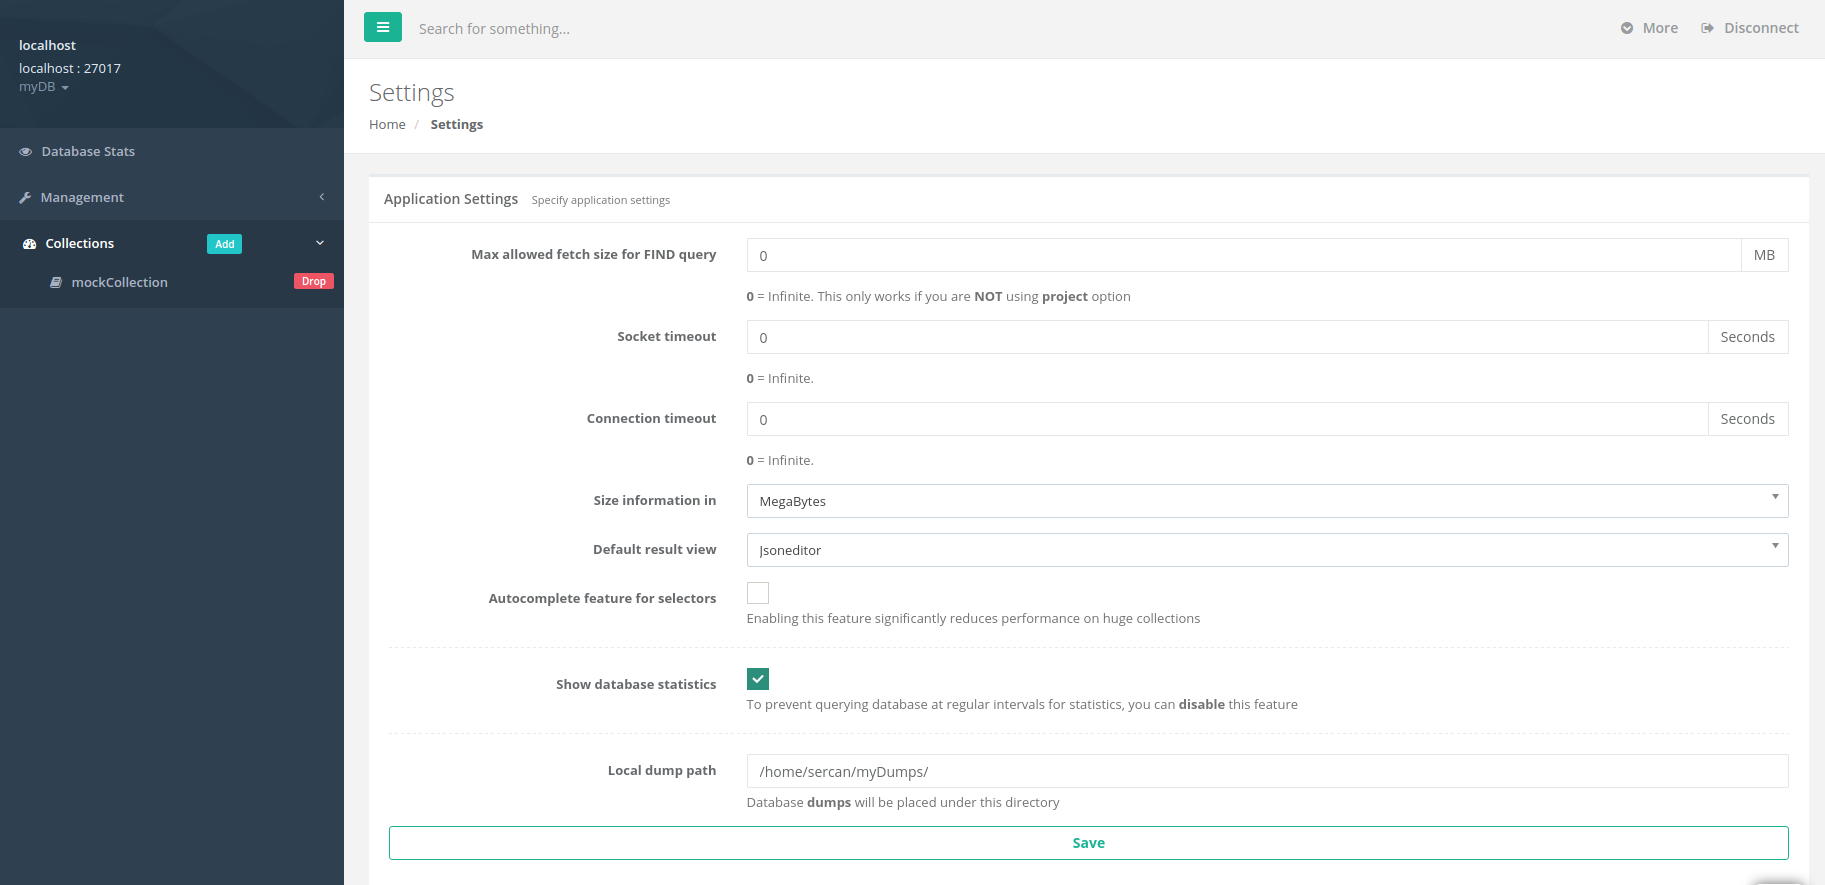Click the wrench icon next to Management
Viewport: 1825px width, 885px height.
26,198
